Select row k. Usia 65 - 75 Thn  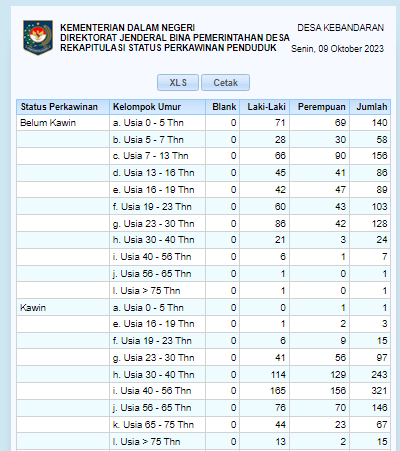point(203,425)
